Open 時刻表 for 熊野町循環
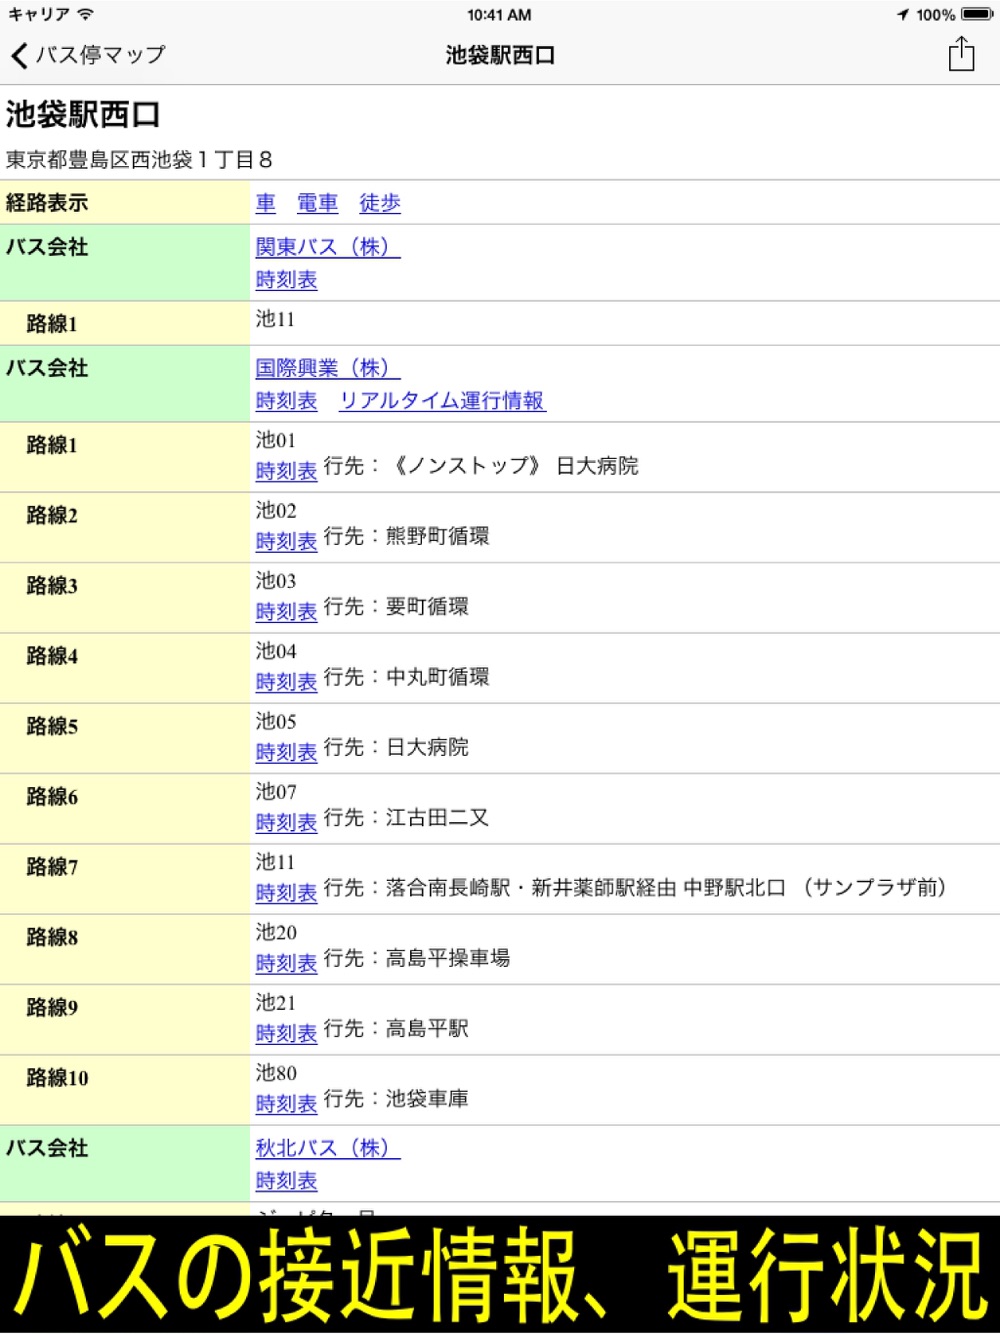 point(286,541)
